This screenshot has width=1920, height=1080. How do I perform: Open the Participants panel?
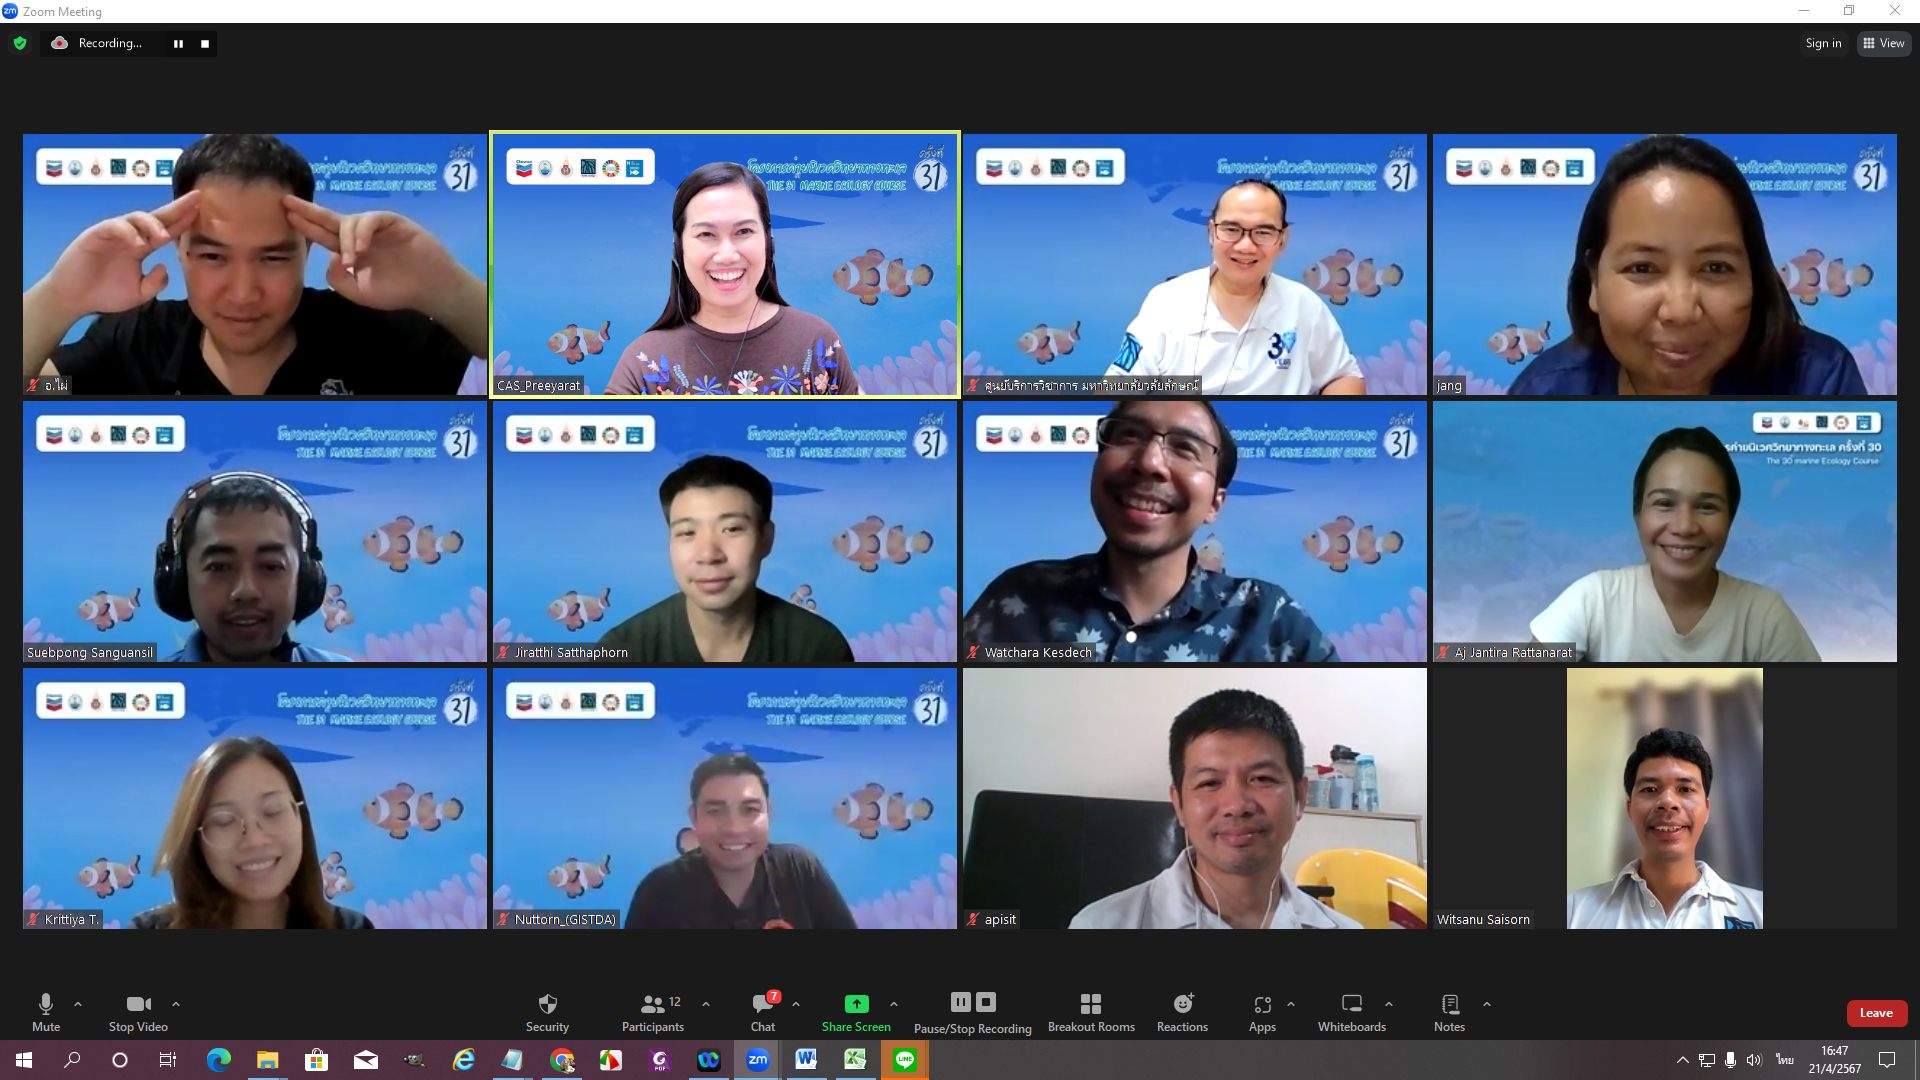pos(652,1012)
